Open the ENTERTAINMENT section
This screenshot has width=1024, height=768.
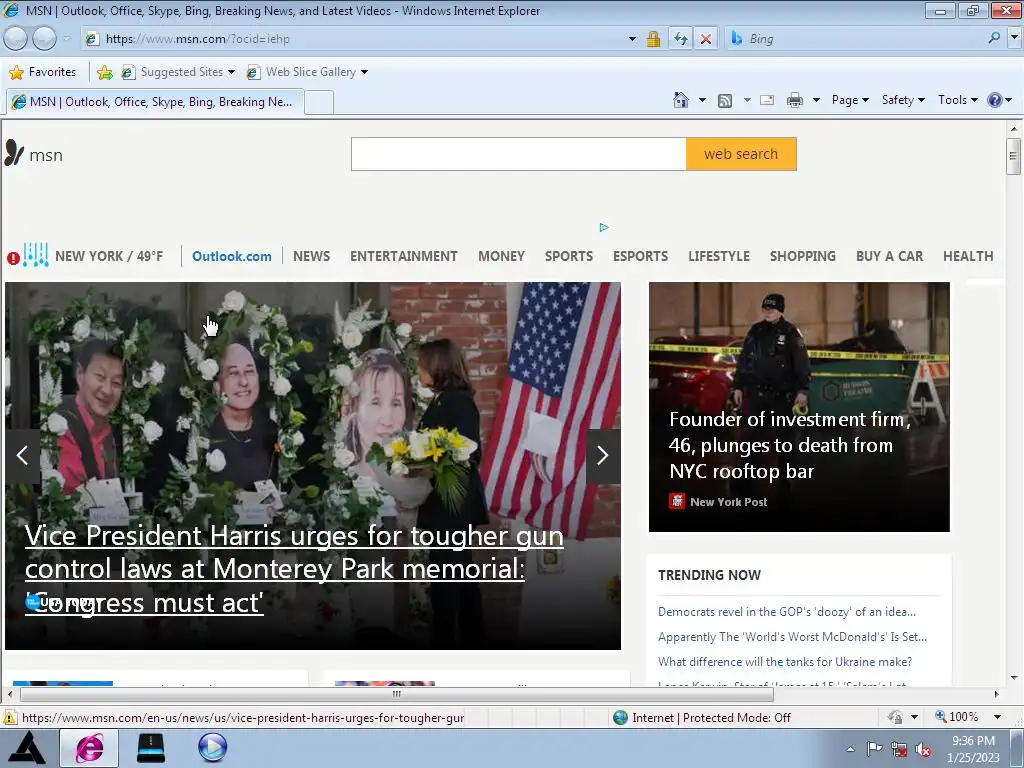pyautogui.click(x=404, y=256)
